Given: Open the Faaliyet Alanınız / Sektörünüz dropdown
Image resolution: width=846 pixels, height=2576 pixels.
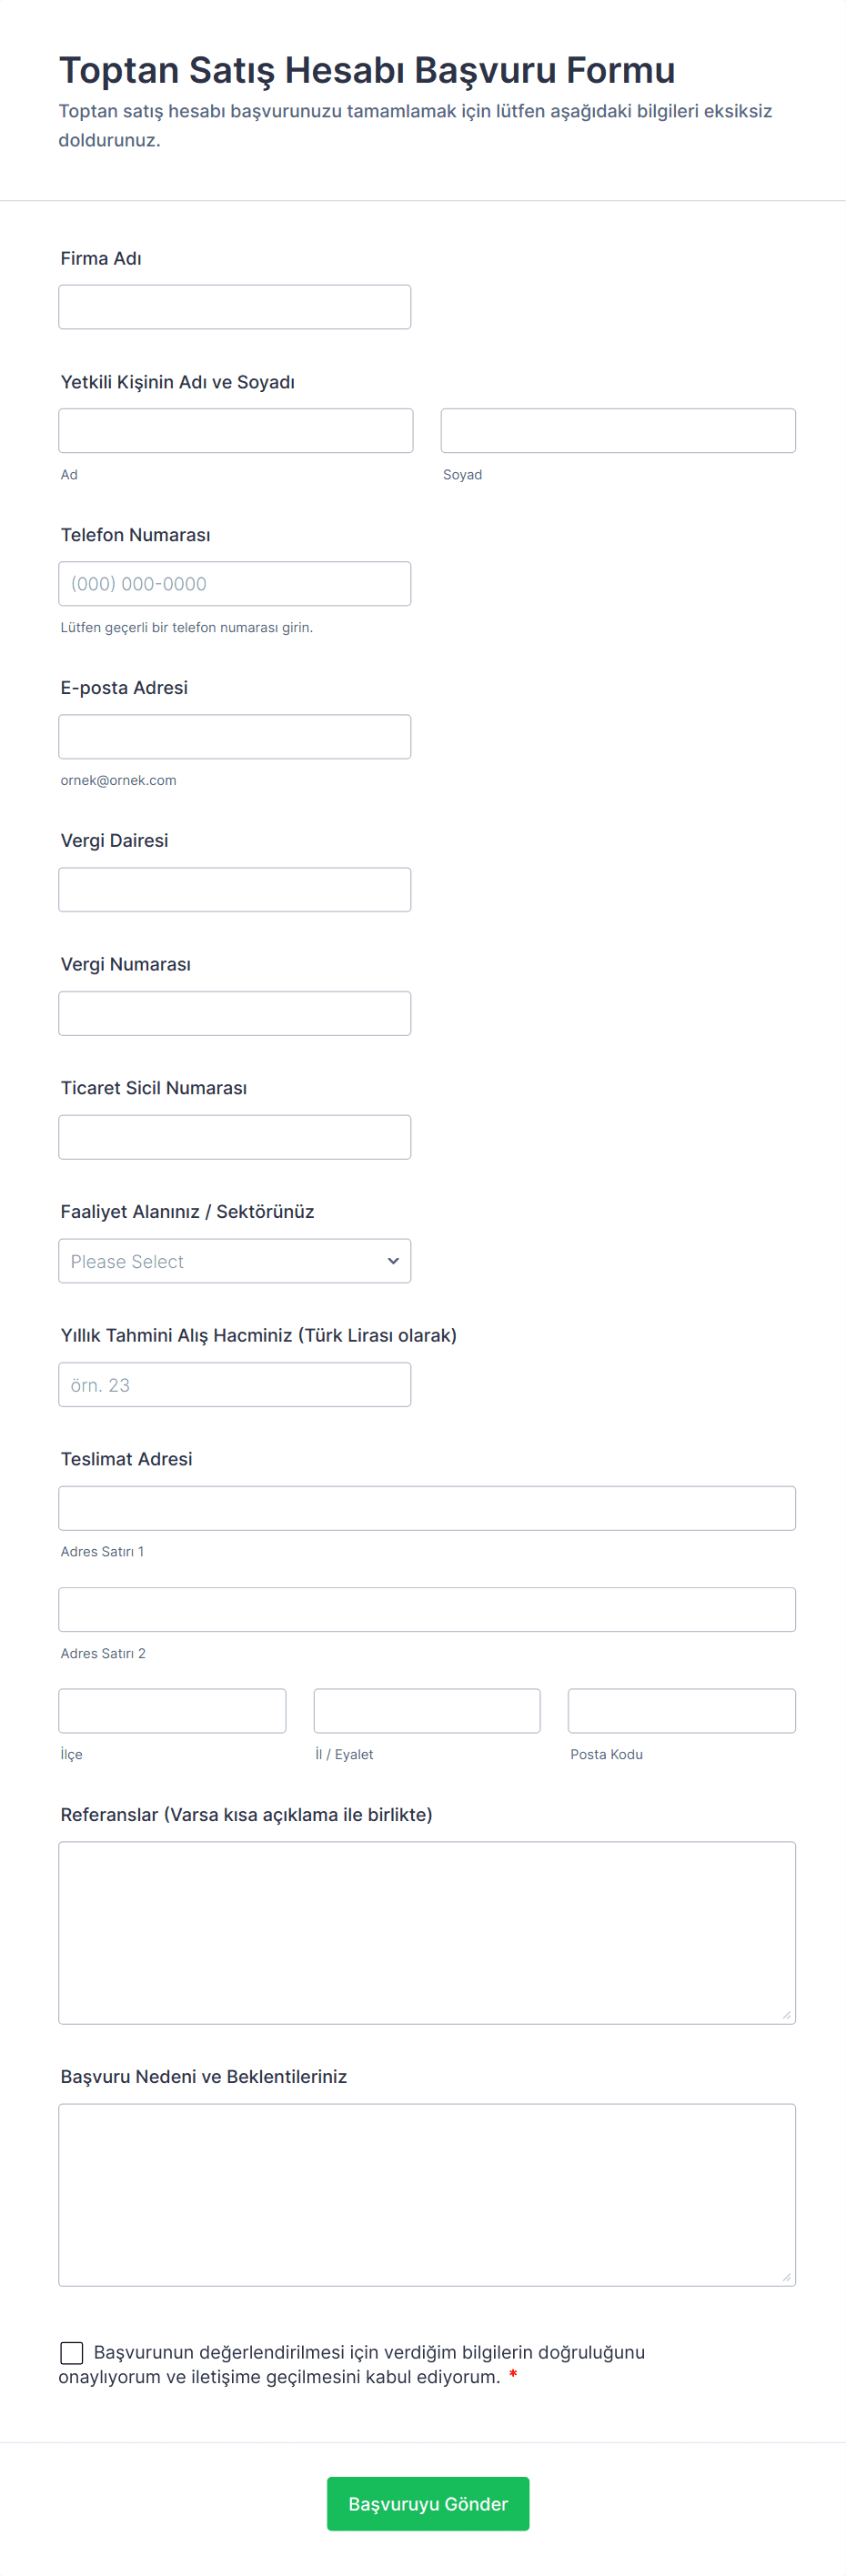Looking at the screenshot, I should [220, 1261].
